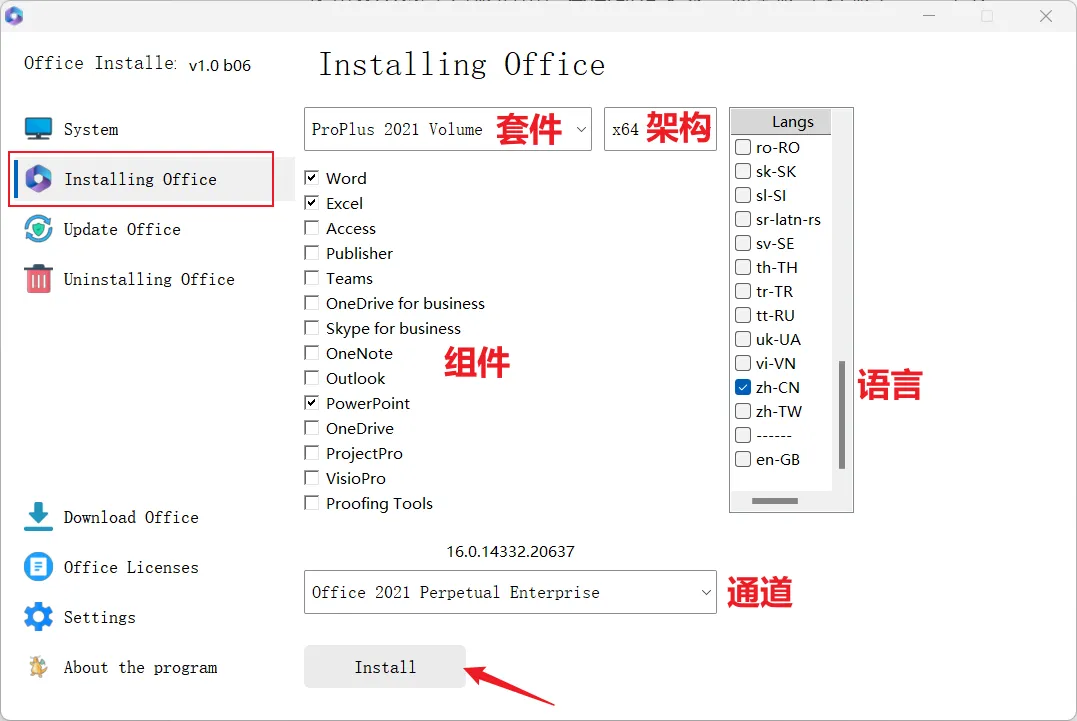1077x721 pixels.
Task: Tick the Teams checkbox
Action: (x=311, y=277)
